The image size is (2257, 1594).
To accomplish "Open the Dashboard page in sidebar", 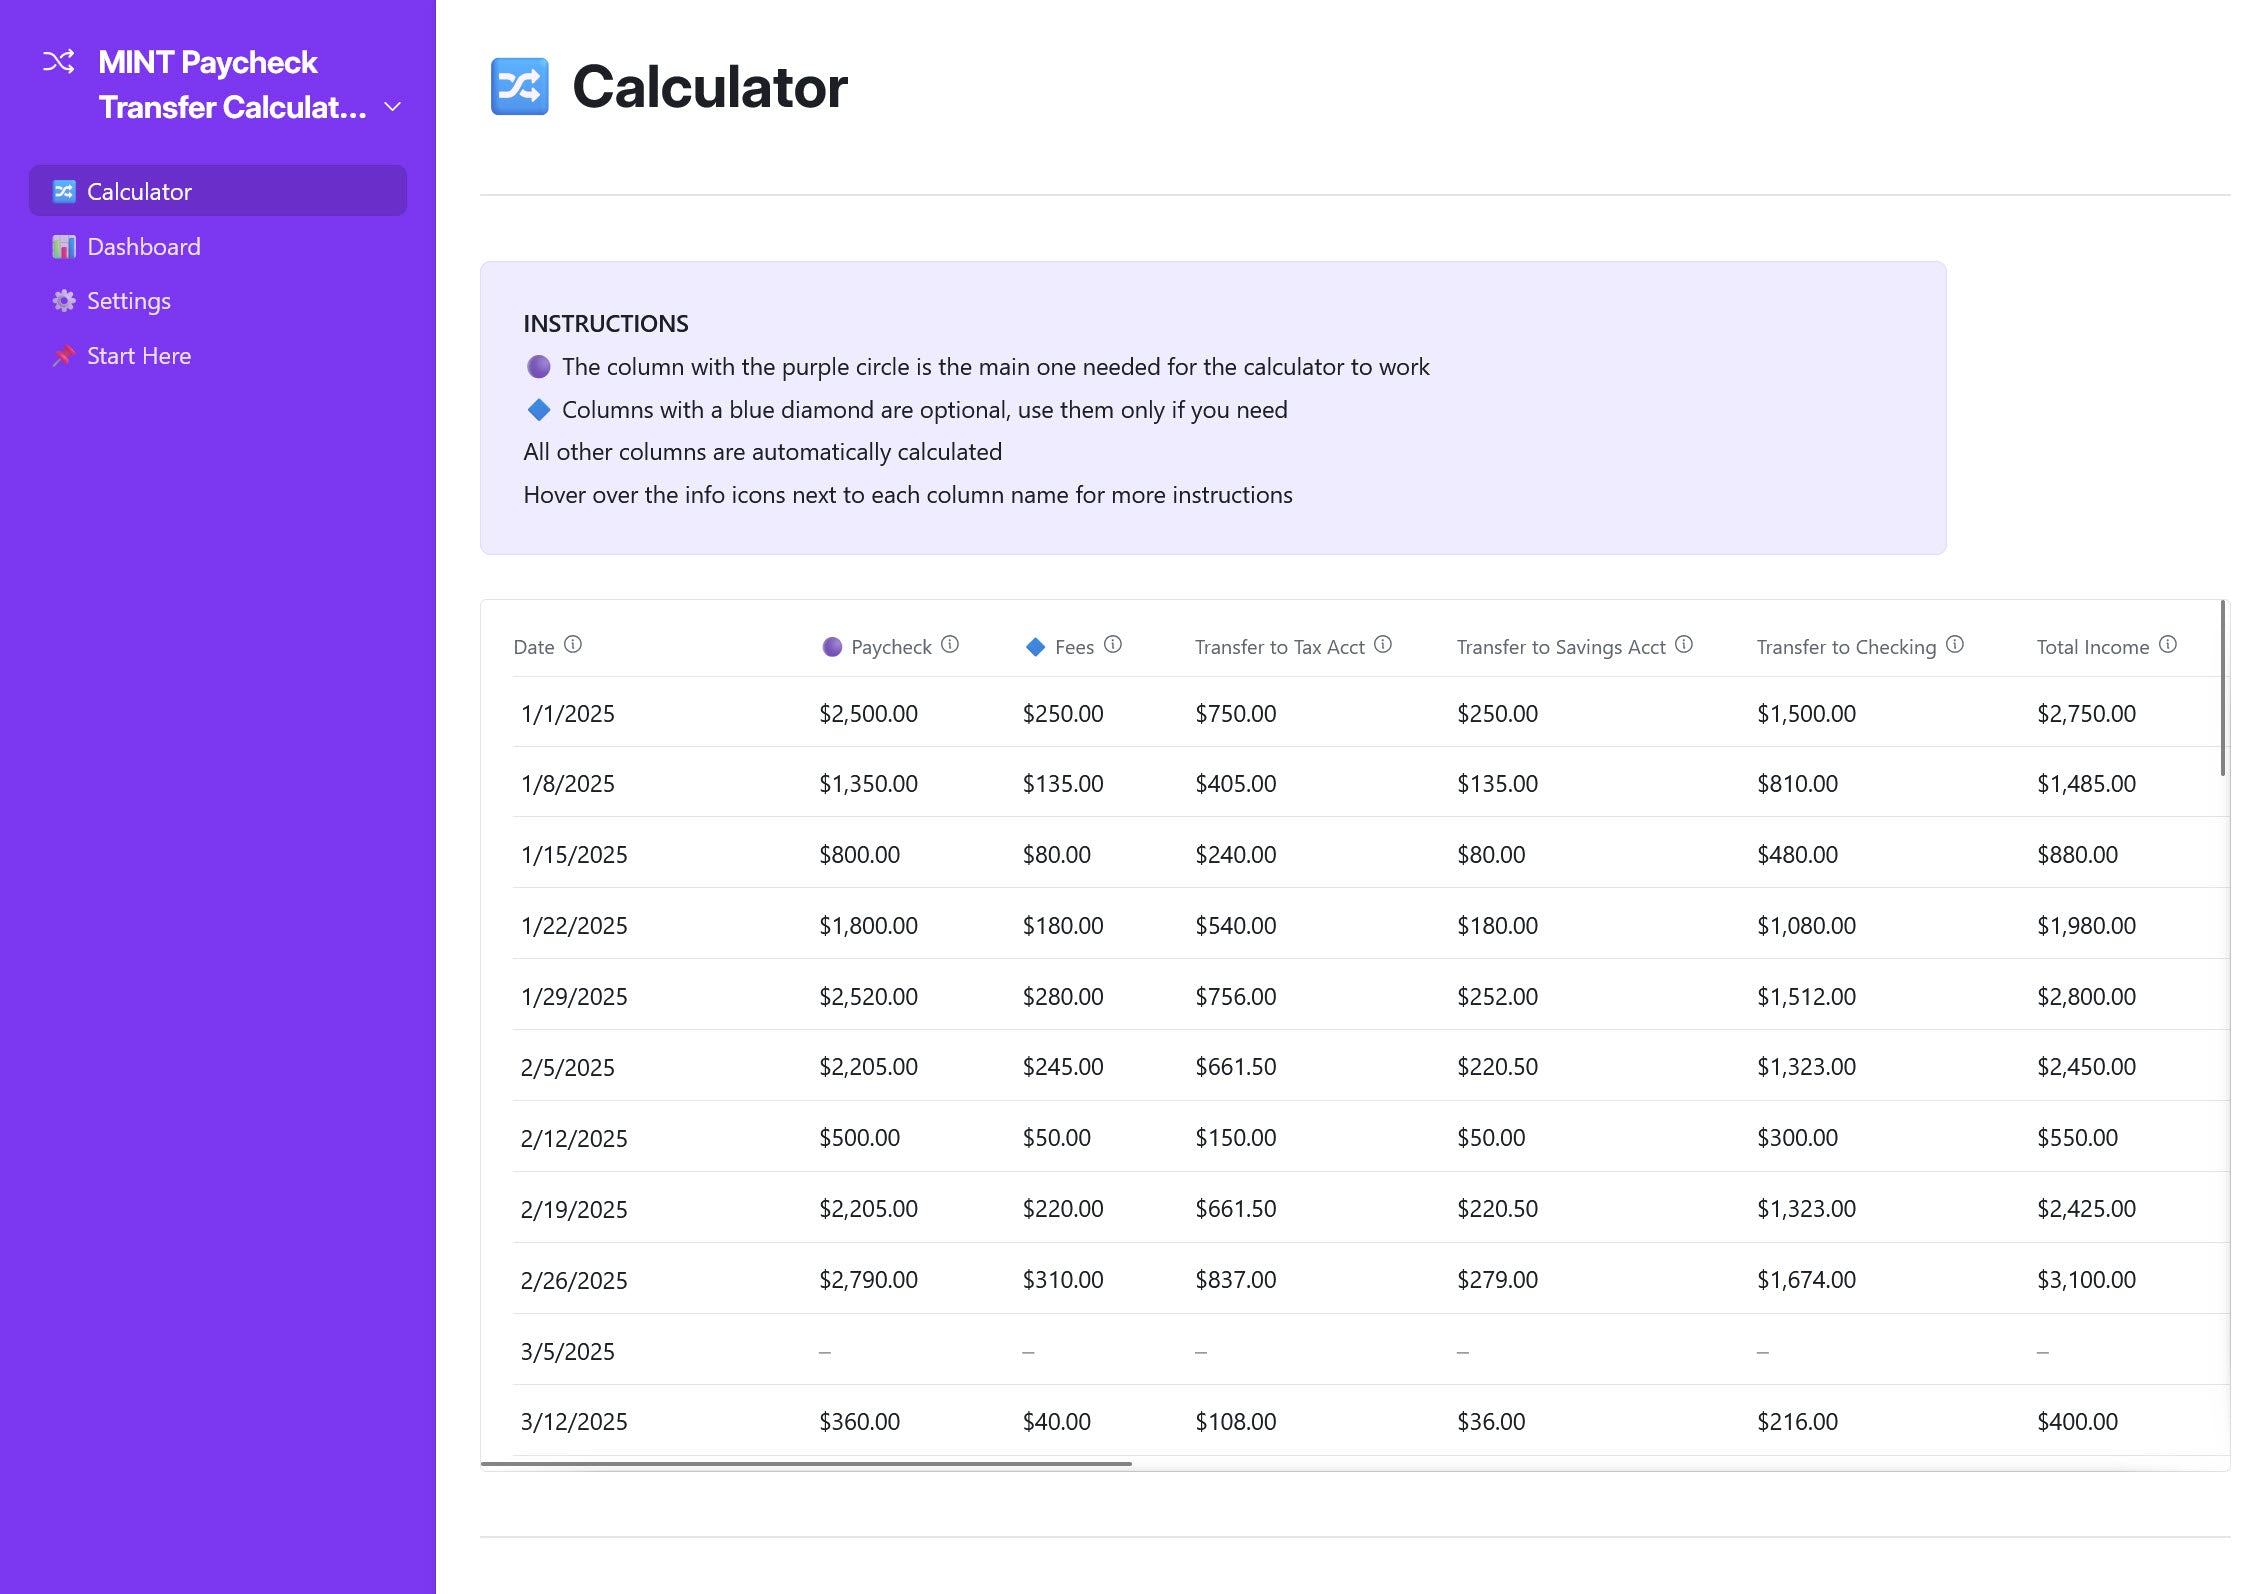I will pos(143,247).
